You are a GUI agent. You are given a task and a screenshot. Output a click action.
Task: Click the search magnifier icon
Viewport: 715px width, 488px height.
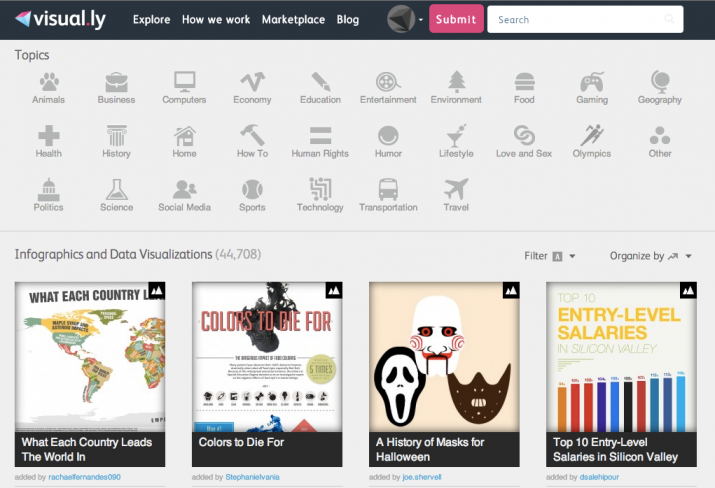click(x=669, y=19)
